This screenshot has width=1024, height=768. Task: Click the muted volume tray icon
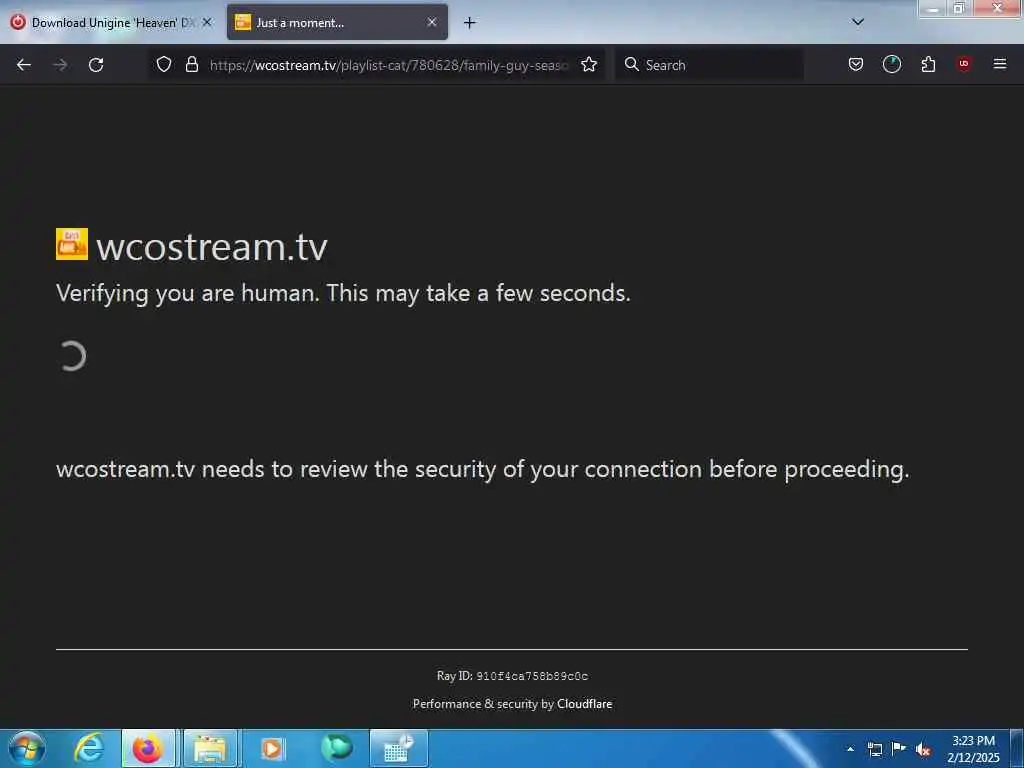click(923, 750)
